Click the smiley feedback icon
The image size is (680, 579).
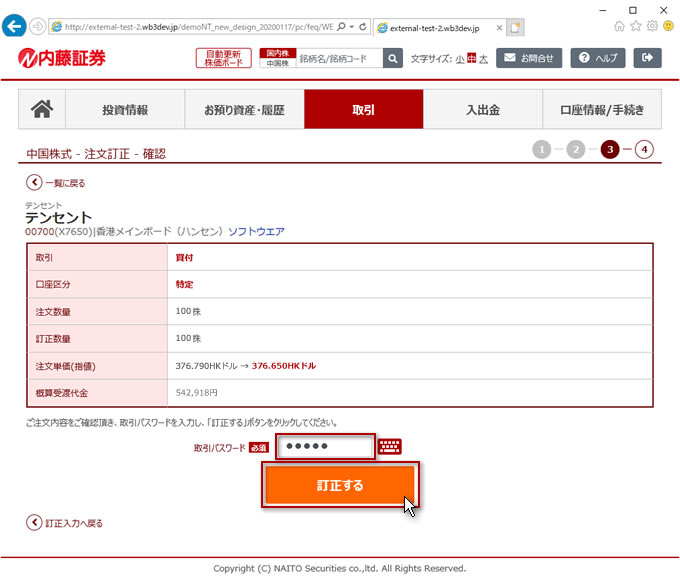coord(668,26)
